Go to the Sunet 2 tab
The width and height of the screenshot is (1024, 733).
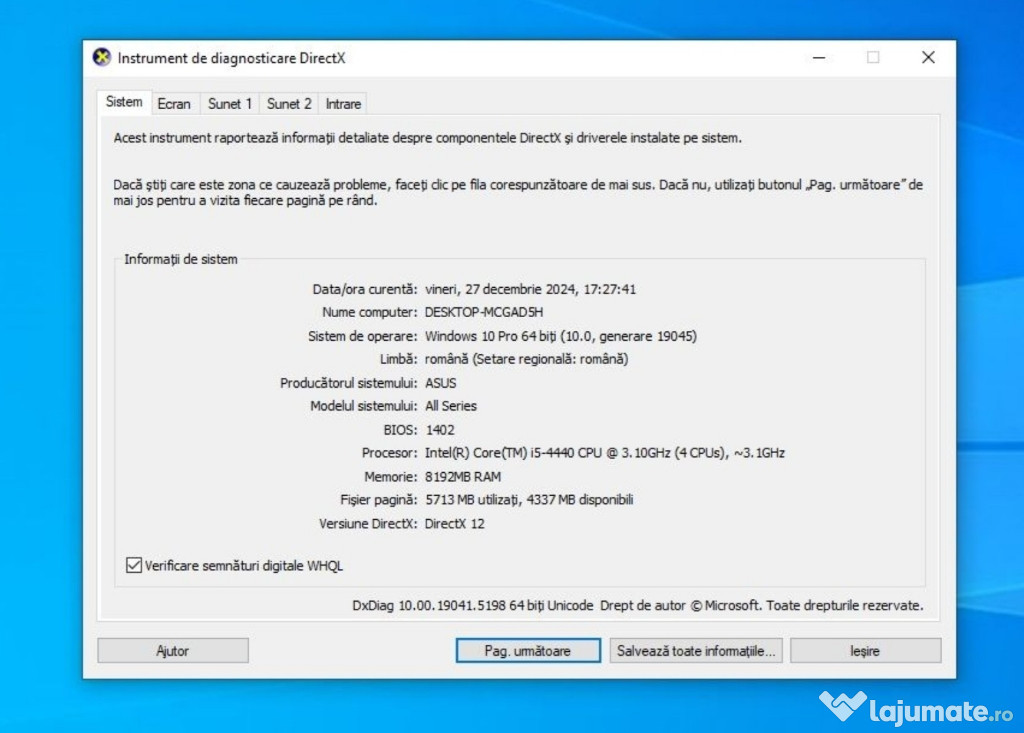289,104
